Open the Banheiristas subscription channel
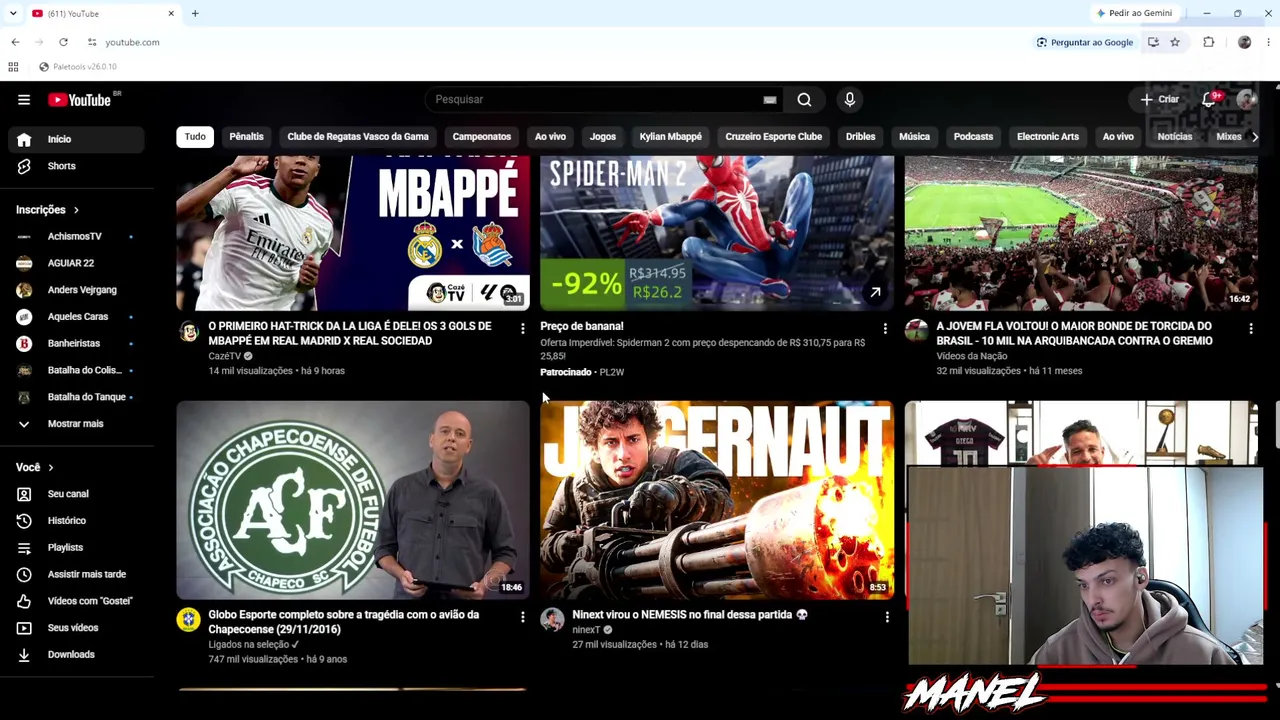 74,344
